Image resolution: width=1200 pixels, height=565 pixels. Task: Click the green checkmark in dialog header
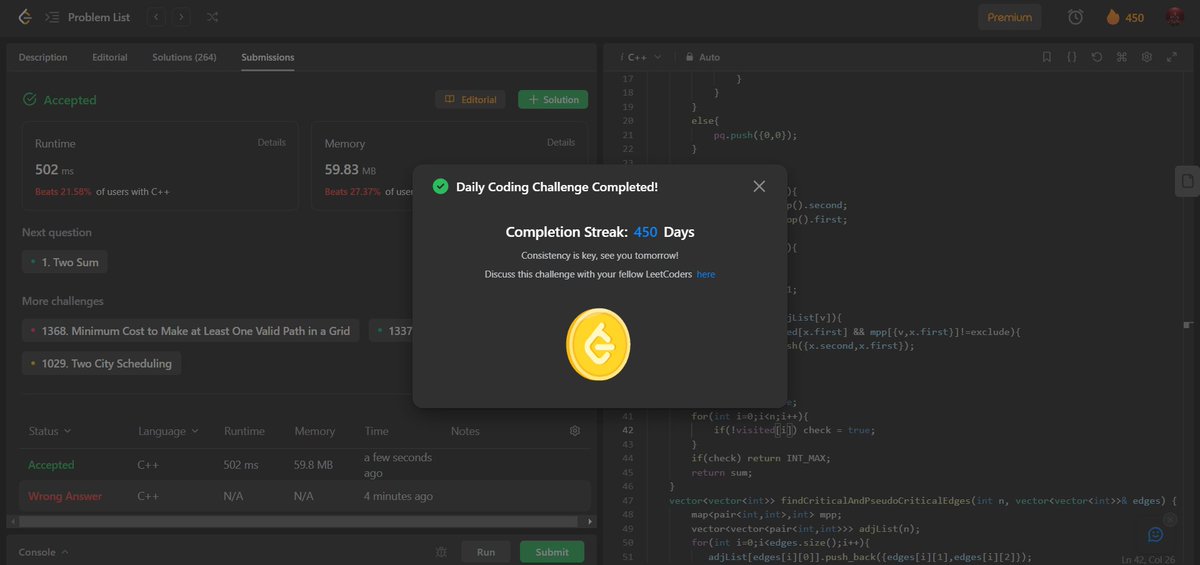point(439,187)
